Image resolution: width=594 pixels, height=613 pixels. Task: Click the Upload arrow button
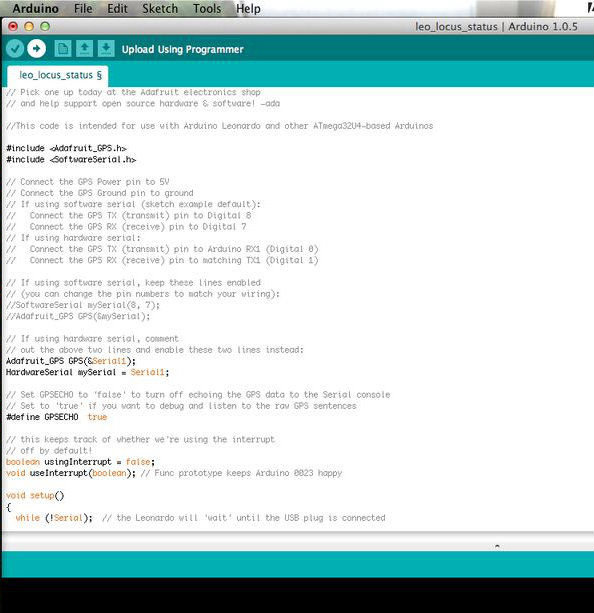(x=36, y=49)
